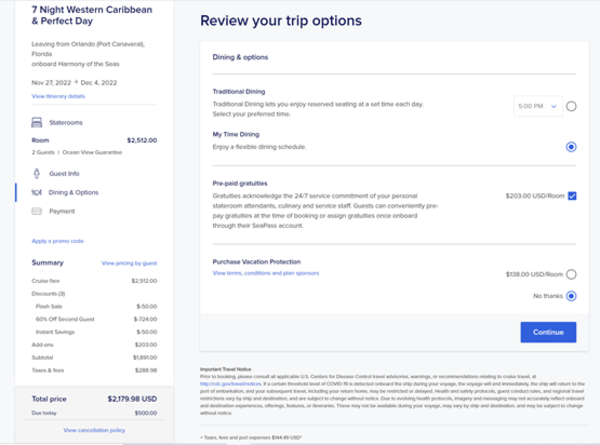Viewport: 600px width, 445px height.
Task: Uncheck the Pre-paid gratuities checkbox
Action: [x=571, y=196]
